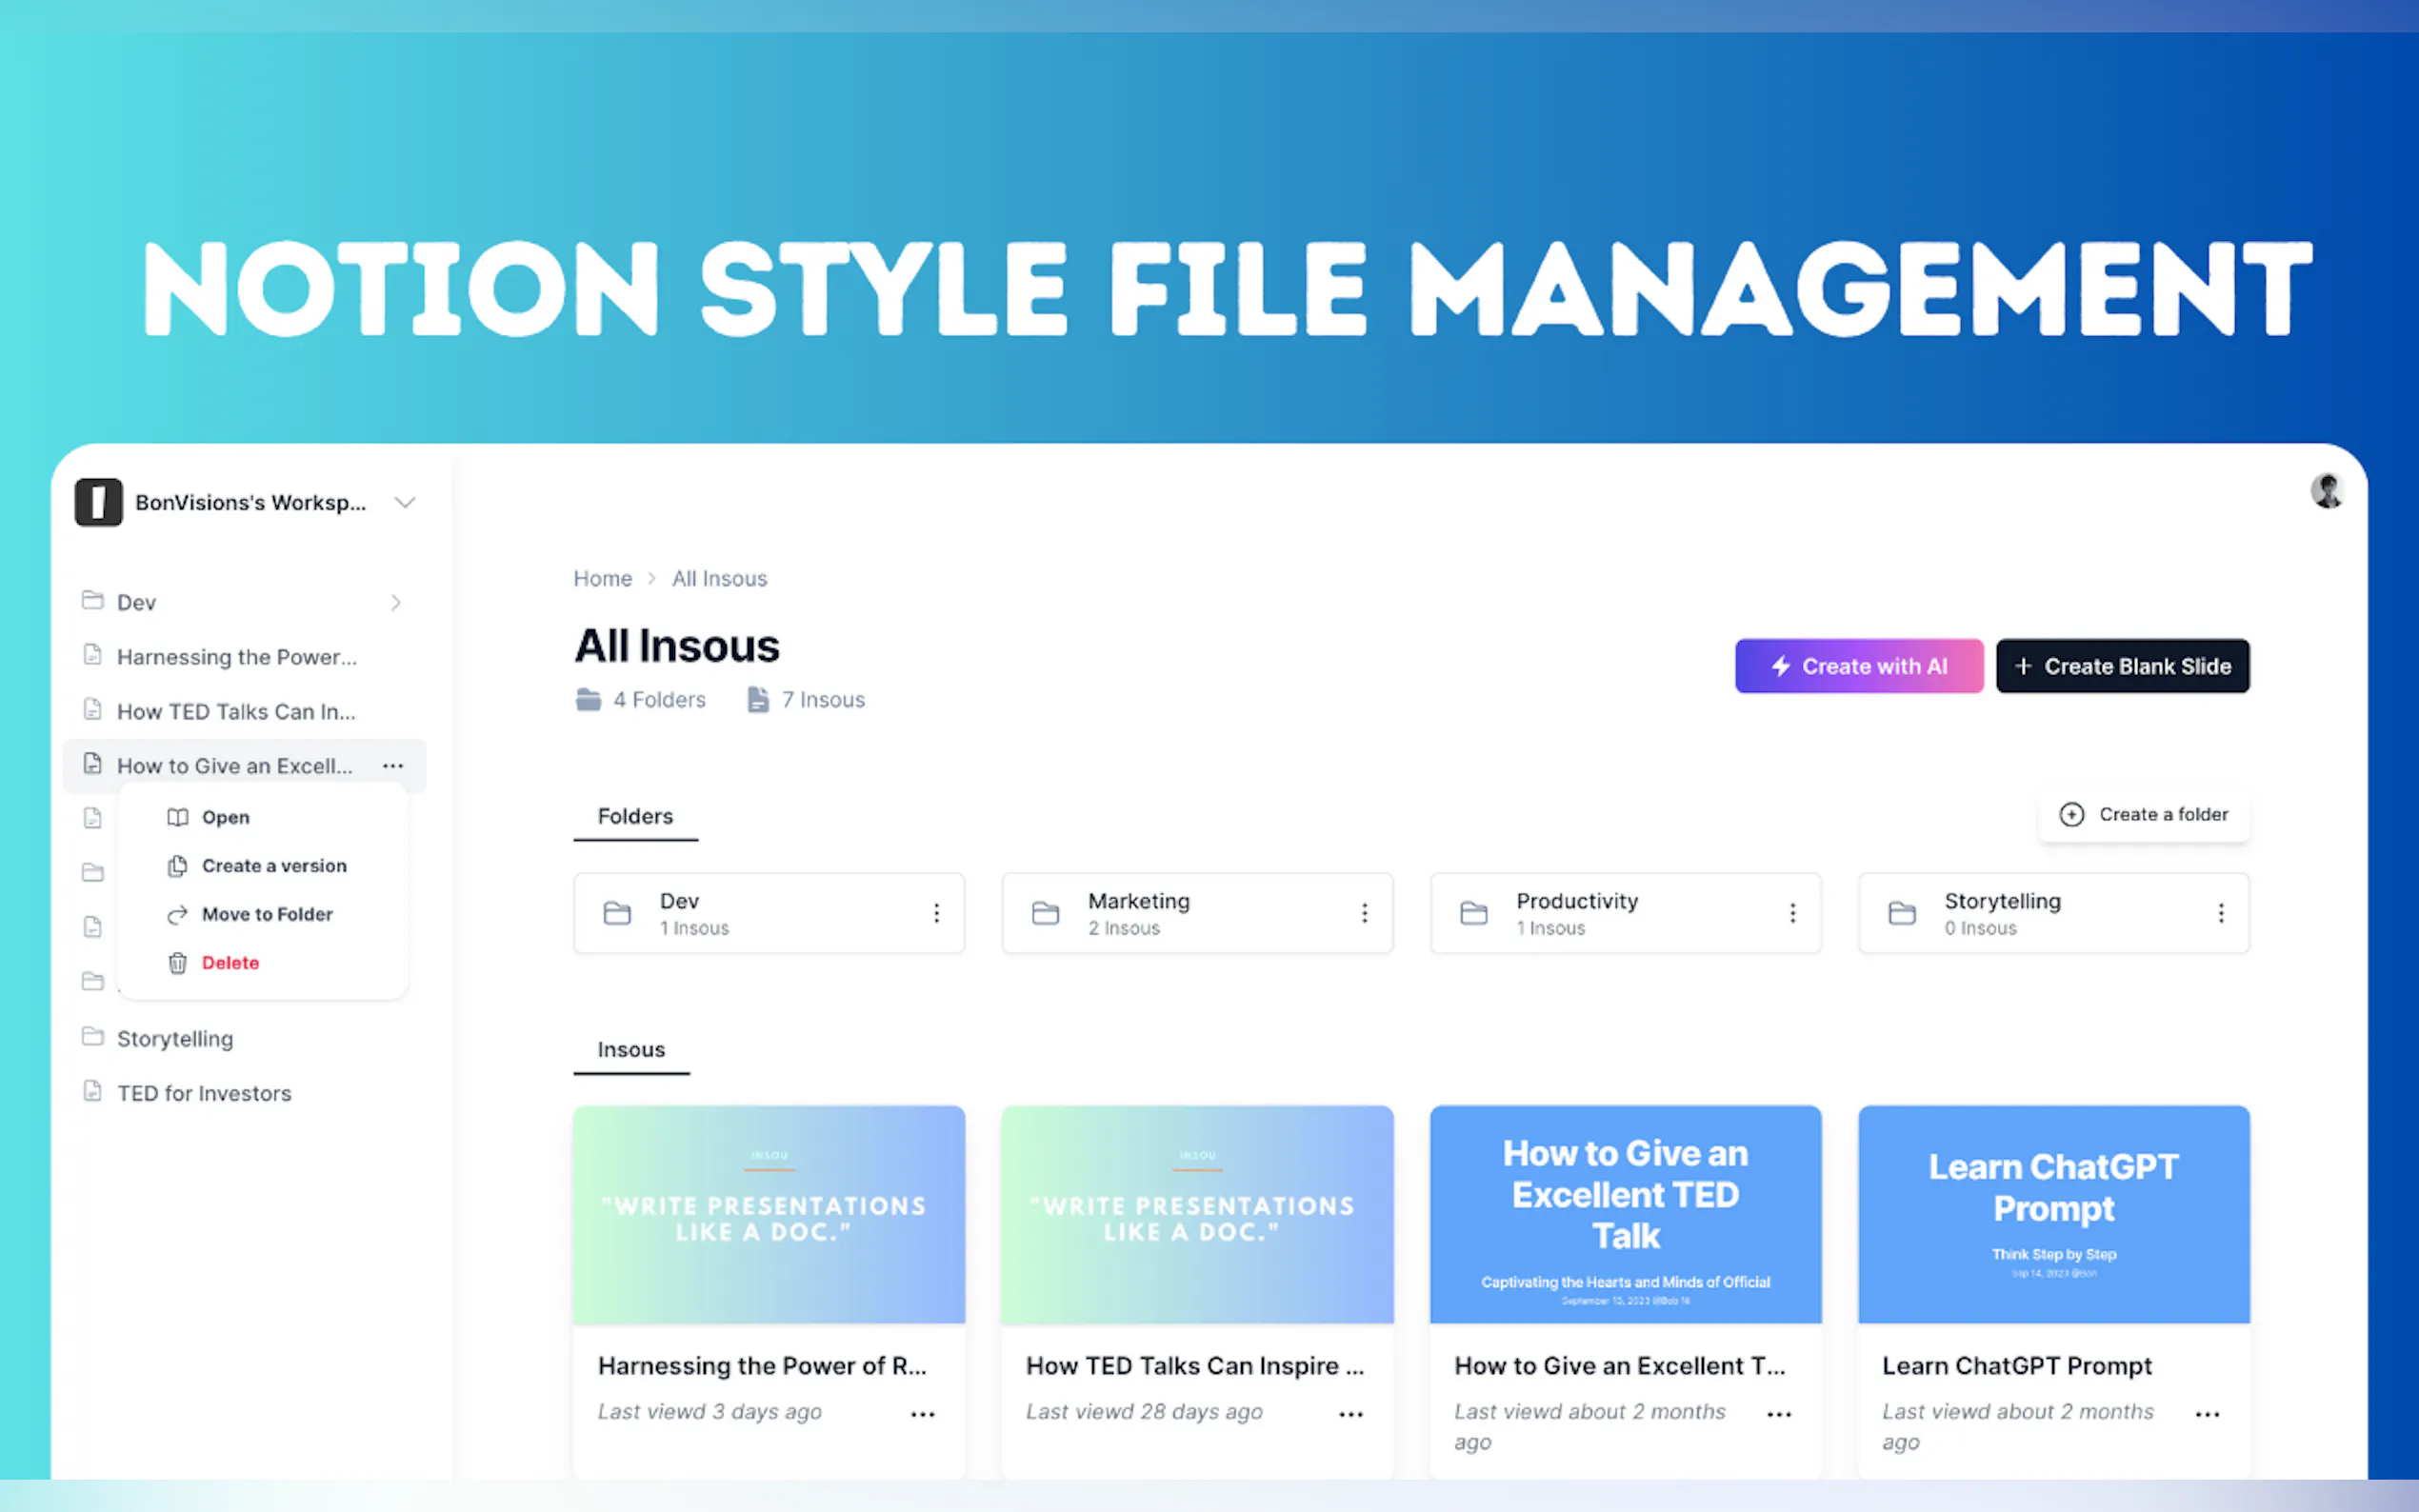Expand the BonVisions's Workspace dropdown
The height and width of the screenshot is (1512, 2419).
tap(404, 502)
